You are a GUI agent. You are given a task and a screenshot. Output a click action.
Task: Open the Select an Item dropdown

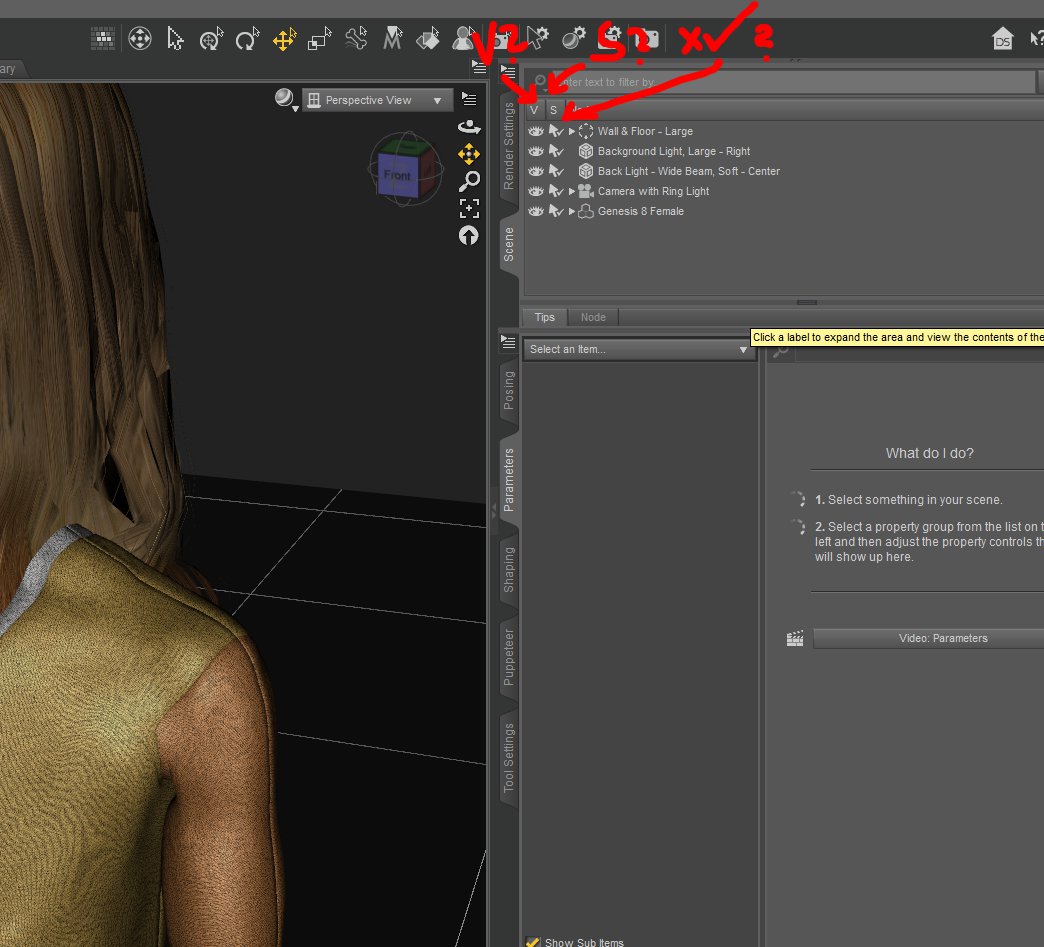tap(639, 349)
